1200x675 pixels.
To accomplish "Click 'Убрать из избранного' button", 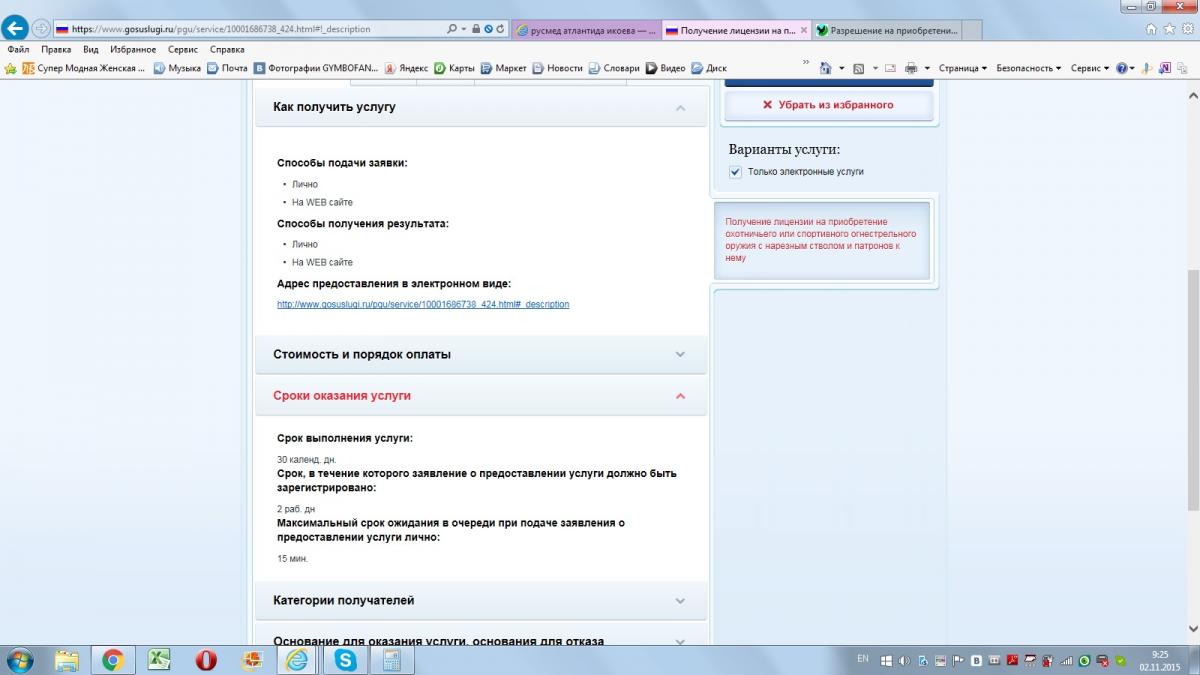I will [x=828, y=105].
